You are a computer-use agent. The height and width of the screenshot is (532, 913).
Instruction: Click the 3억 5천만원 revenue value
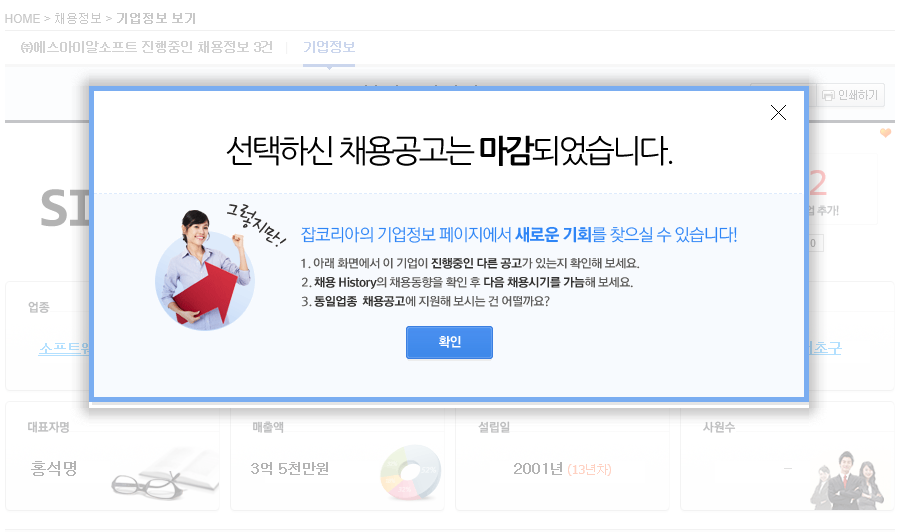pyautogui.click(x=289, y=468)
